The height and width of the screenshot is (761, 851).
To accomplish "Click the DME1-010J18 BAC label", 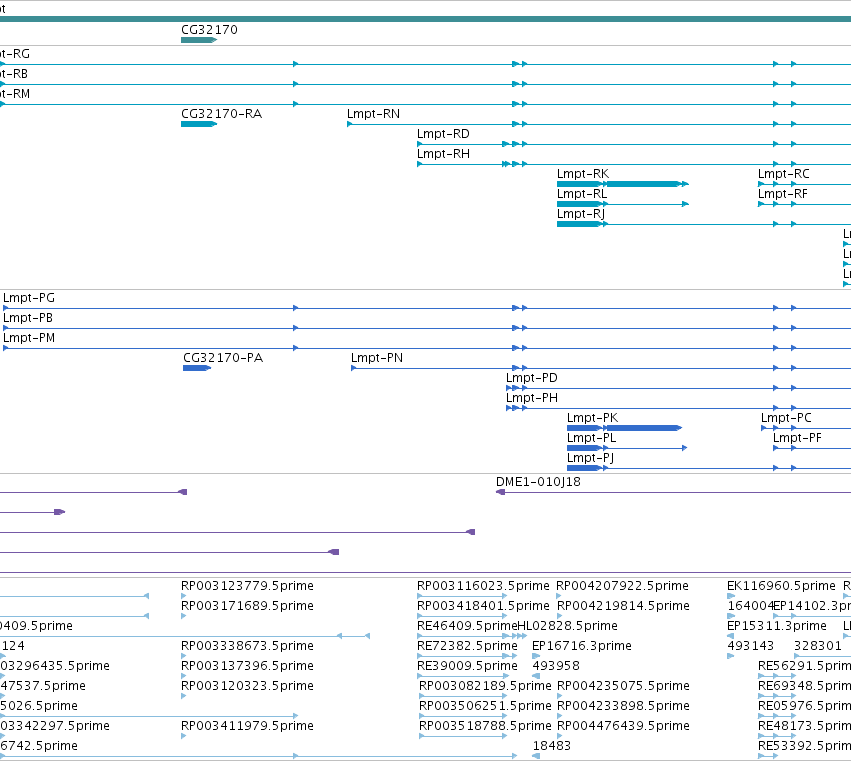I will pos(538,482).
